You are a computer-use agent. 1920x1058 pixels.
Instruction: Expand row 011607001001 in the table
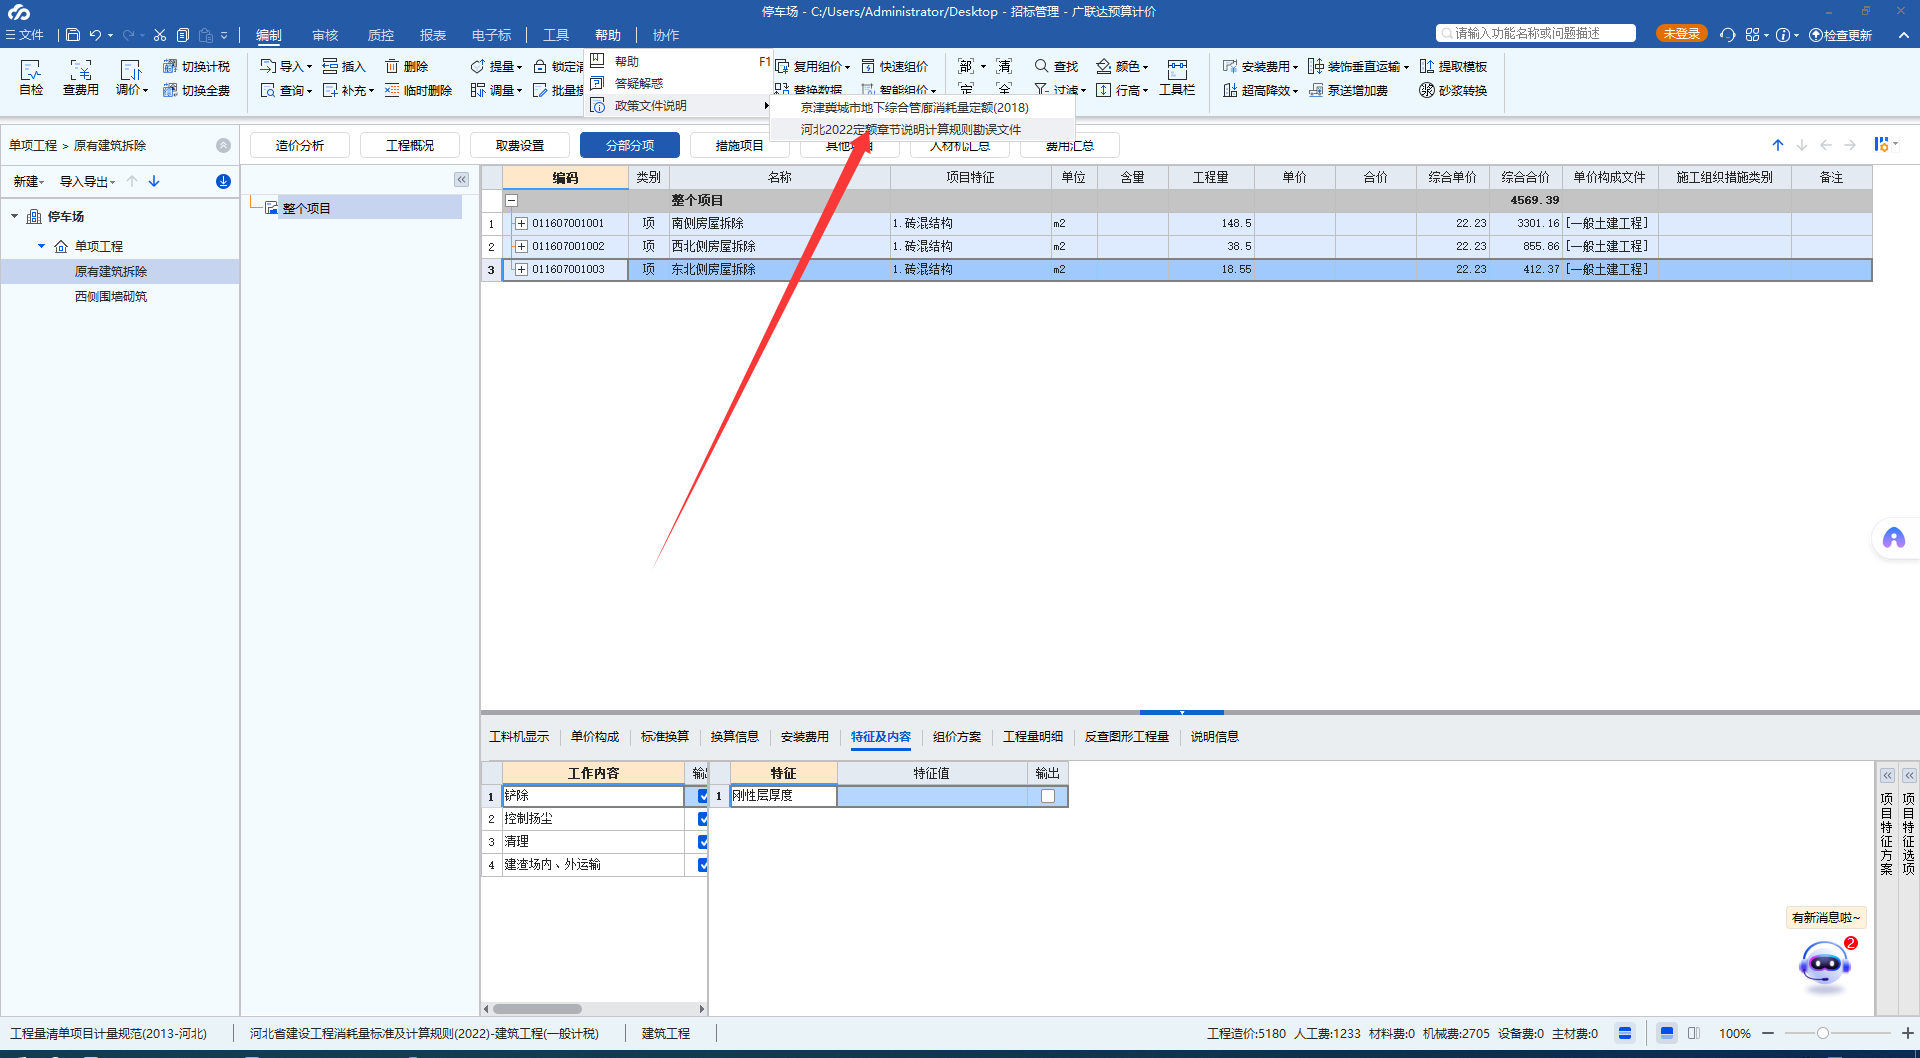coord(521,223)
